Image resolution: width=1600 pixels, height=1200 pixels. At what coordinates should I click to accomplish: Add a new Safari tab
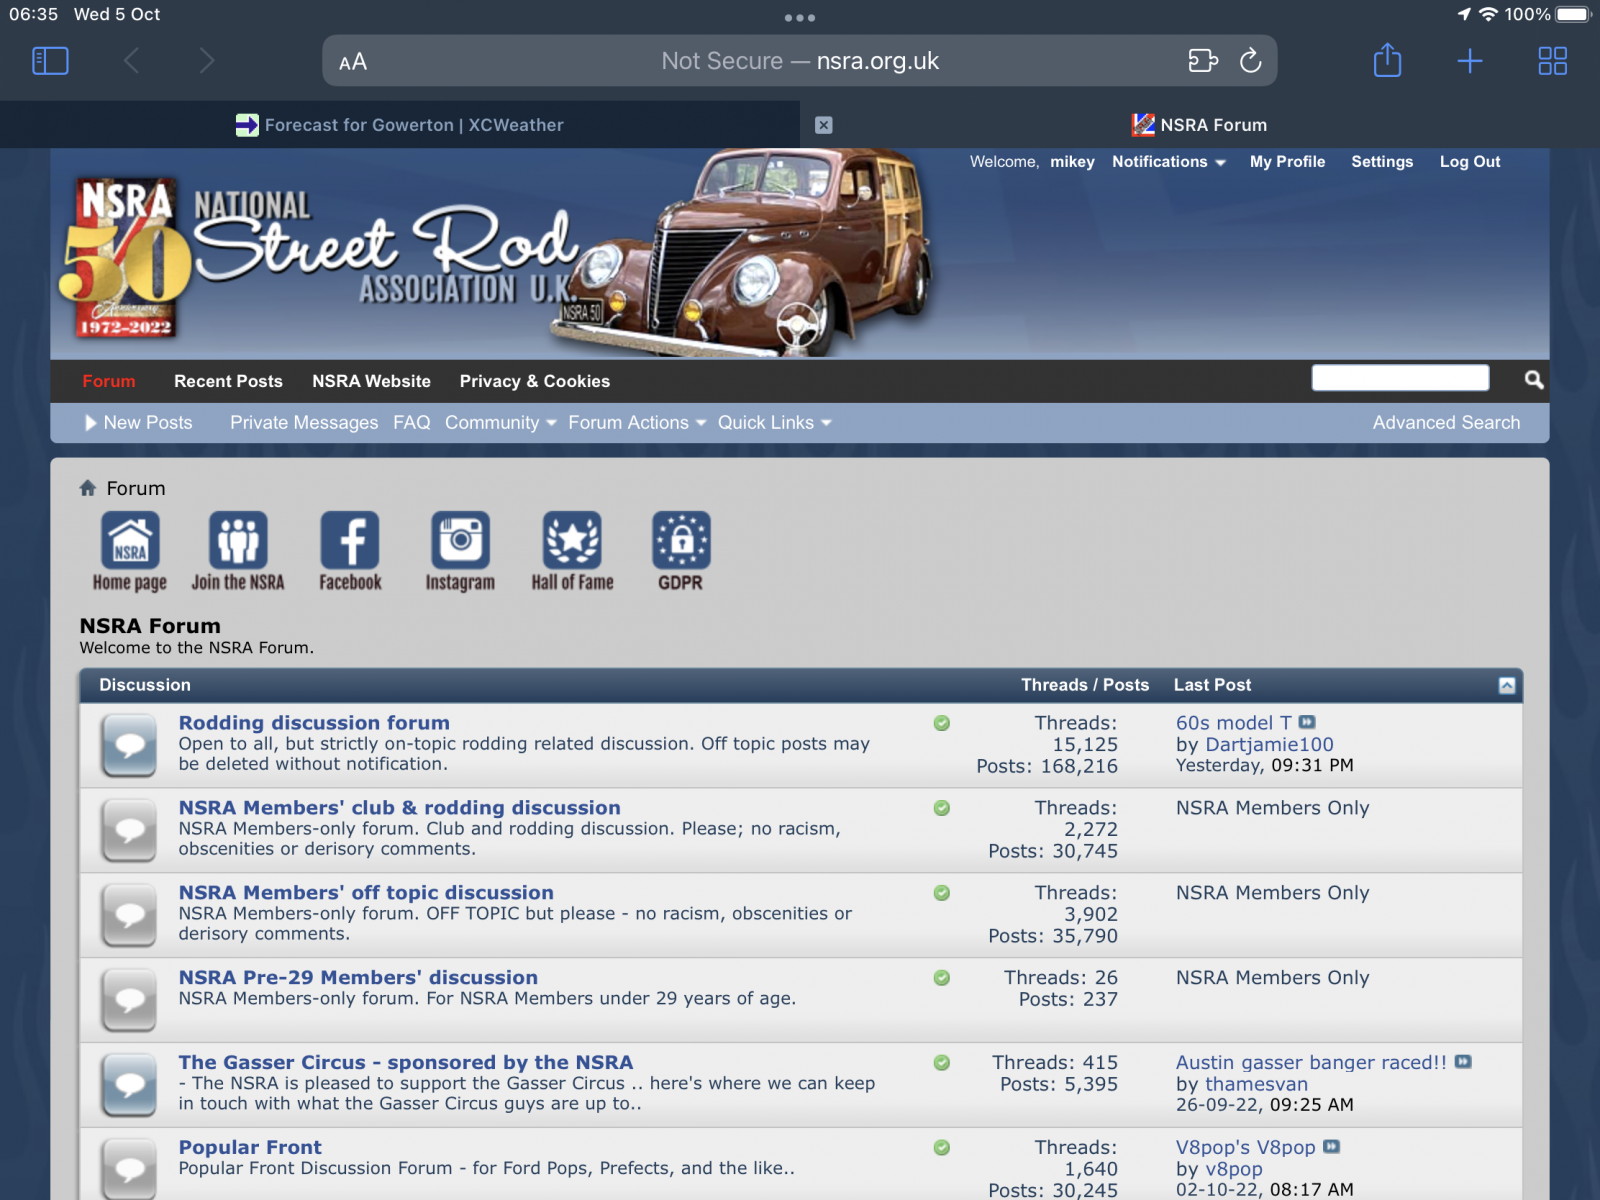[1470, 61]
